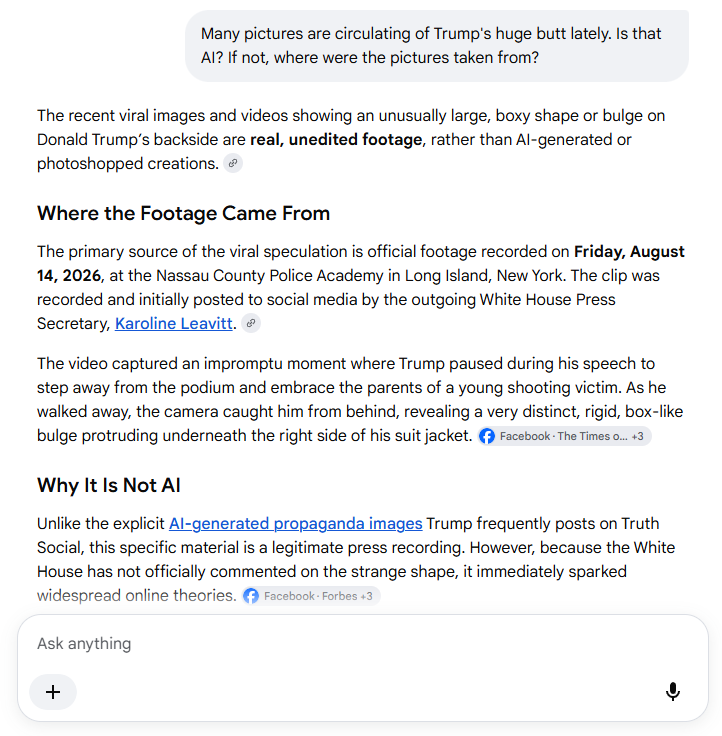Viewport: 722px width, 736px height.
Task: Click link icon after 'photoshopped creations'
Action: [x=233, y=163]
